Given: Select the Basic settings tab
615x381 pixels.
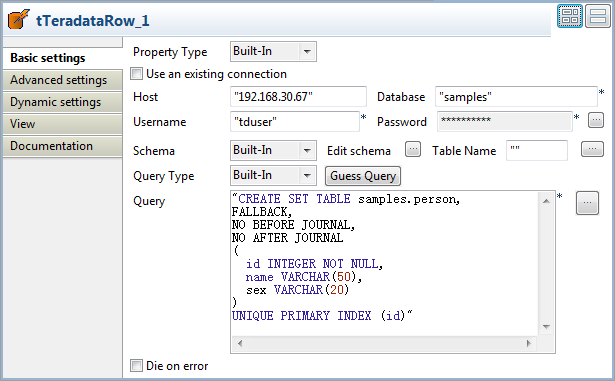Looking at the screenshot, I should pos(63,58).
